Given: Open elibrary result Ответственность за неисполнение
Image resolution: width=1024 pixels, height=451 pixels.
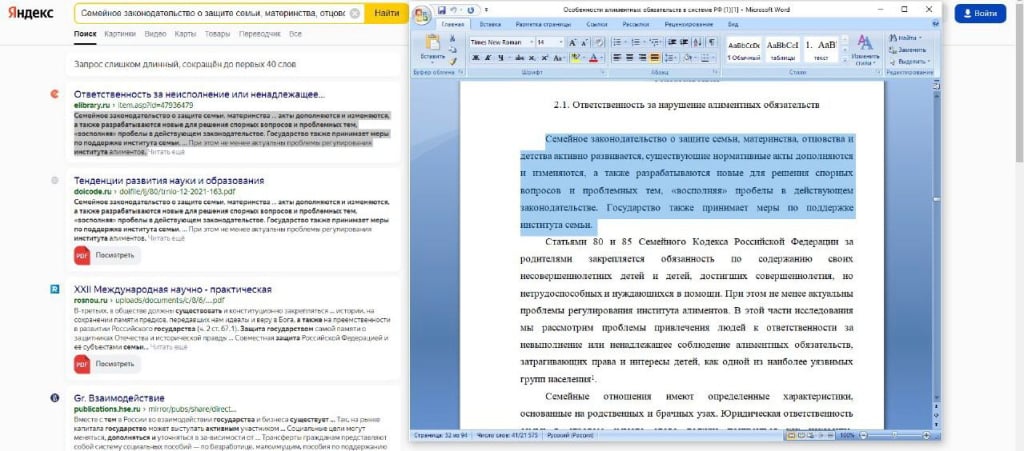Looking at the screenshot, I should pos(199,94).
